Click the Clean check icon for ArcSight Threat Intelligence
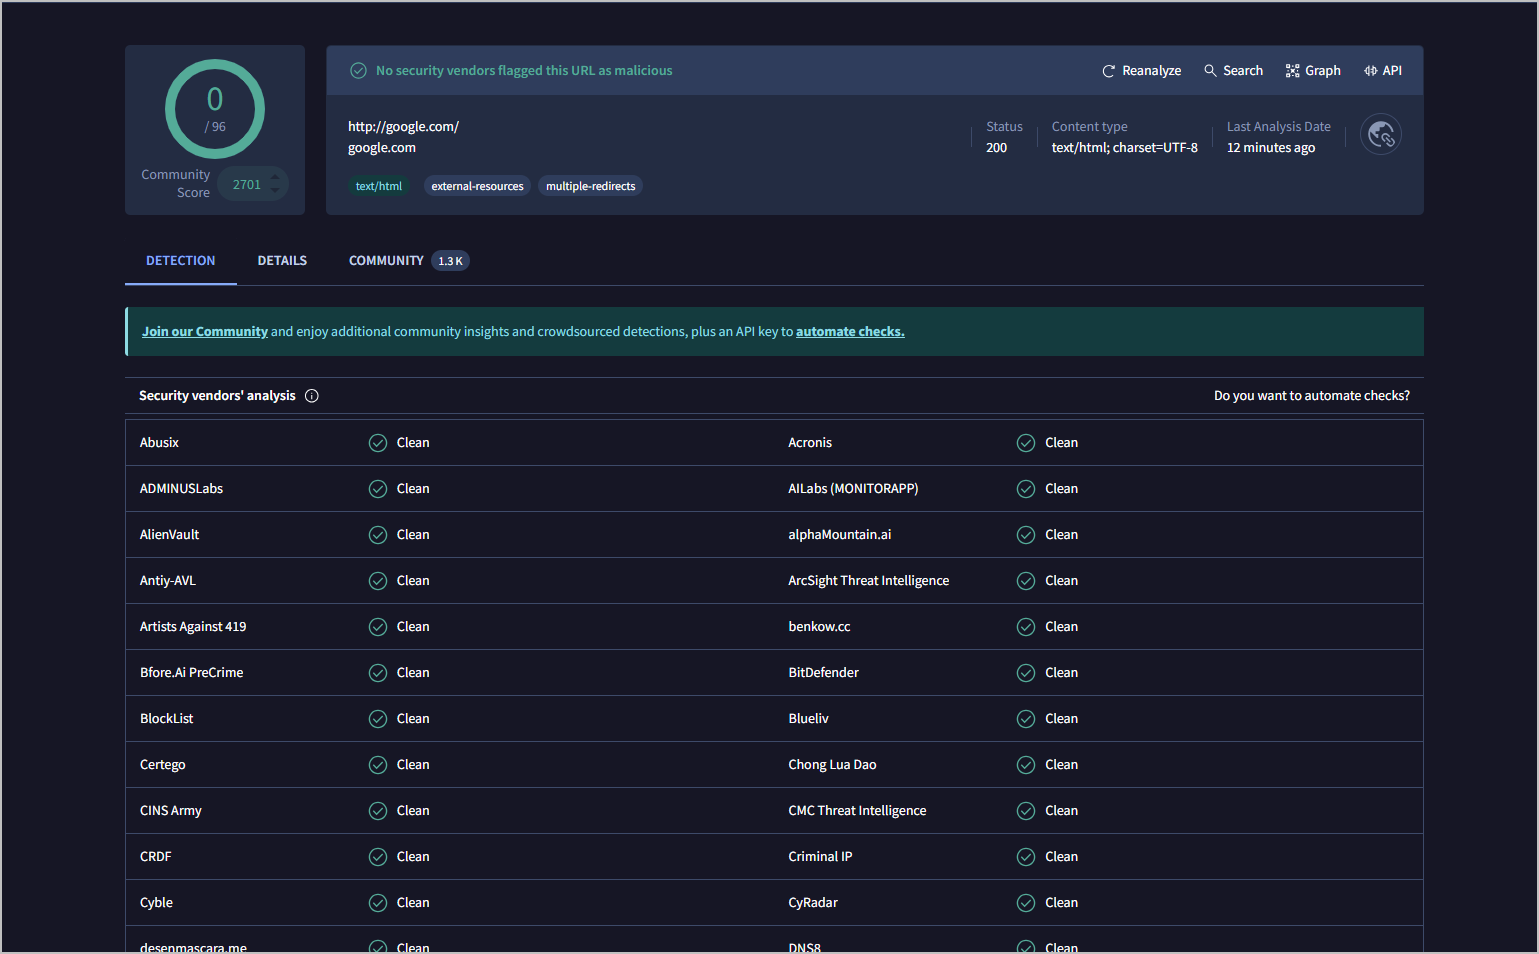The height and width of the screenshot is (954, 1539). point(1026,581)
